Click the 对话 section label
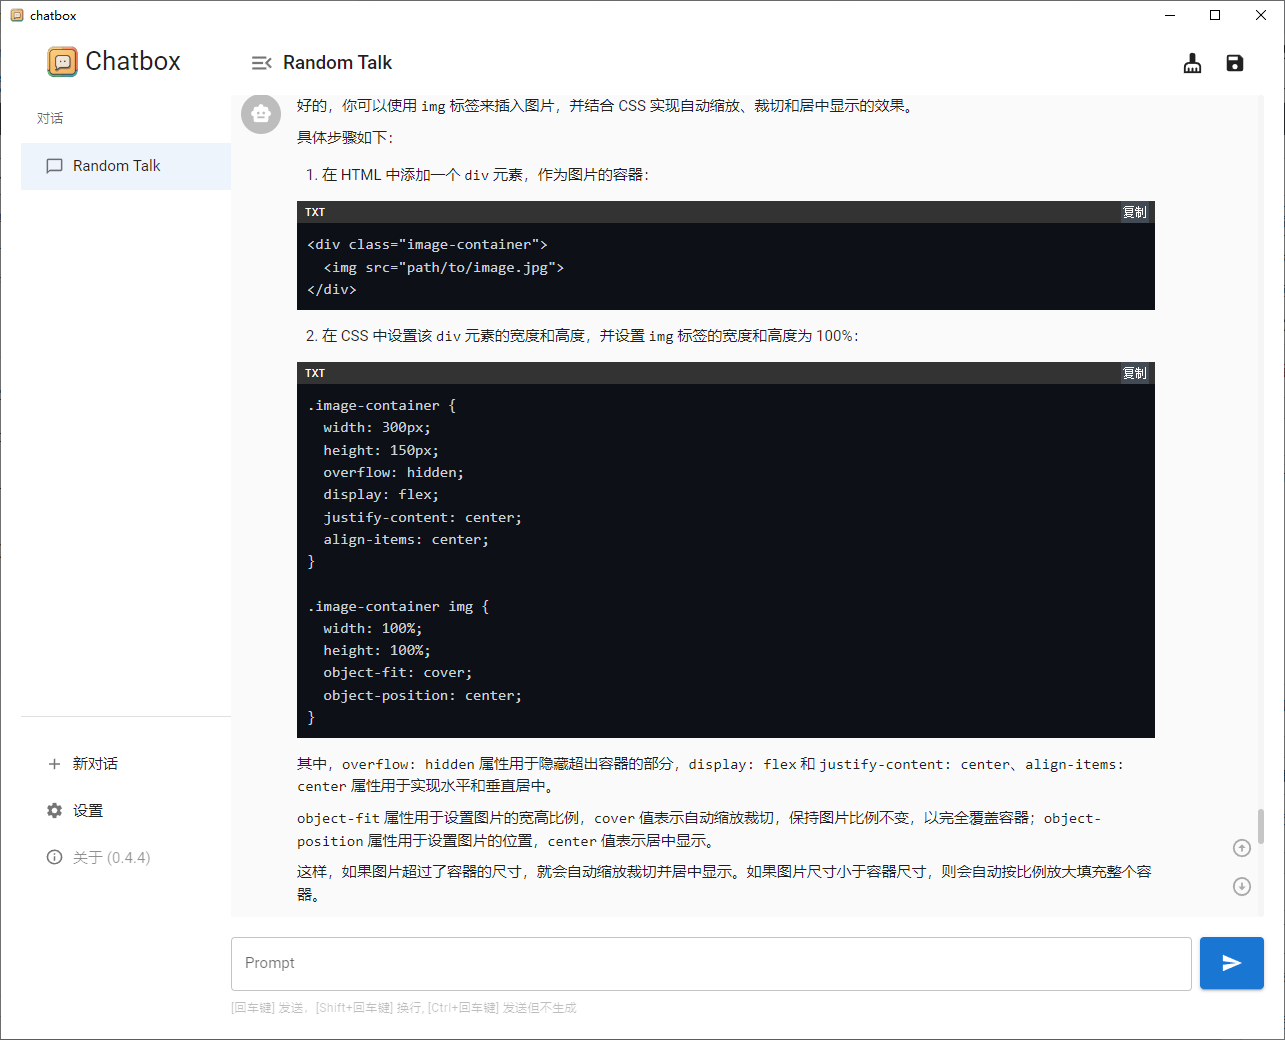 tap(50, 118)
